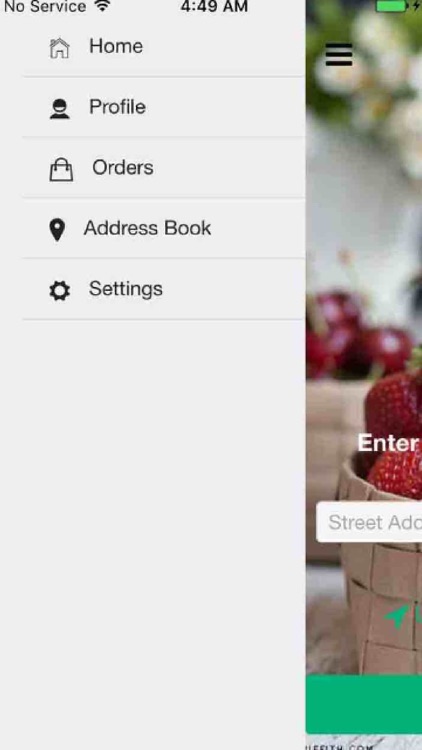Select Orders from the side menu
This screenshot has width=422, height=750.
(164, 167)
